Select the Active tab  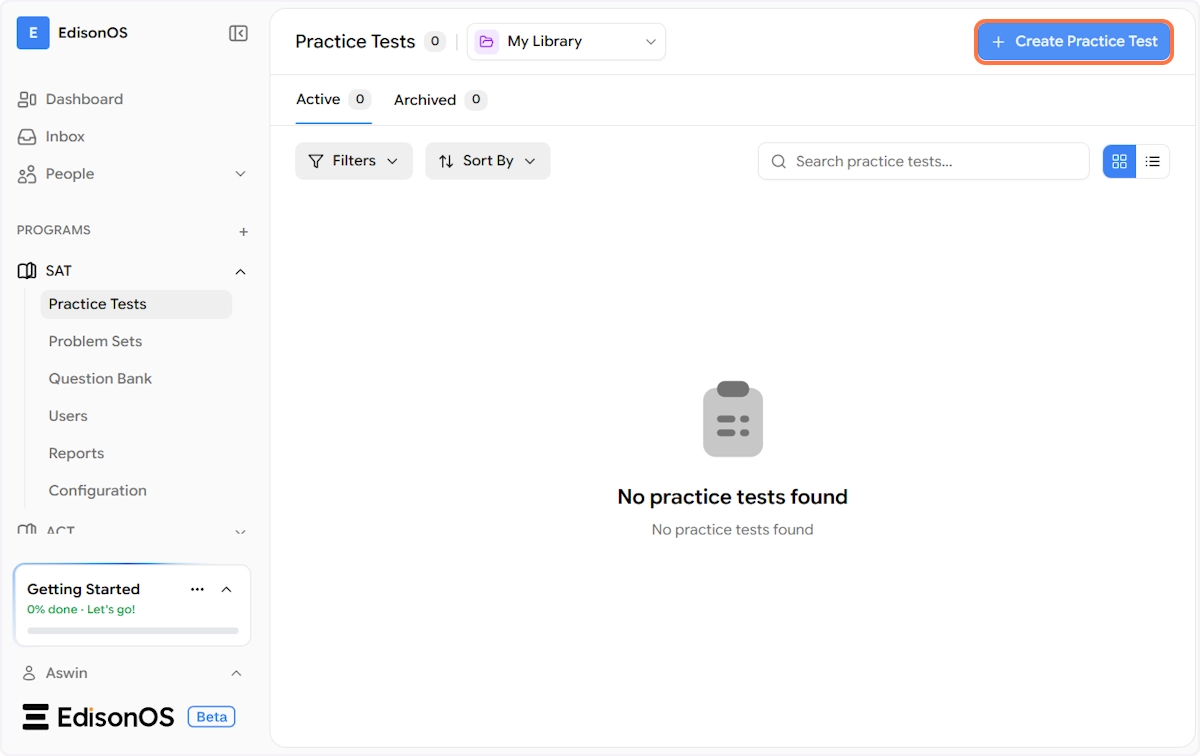click(318, 99)
